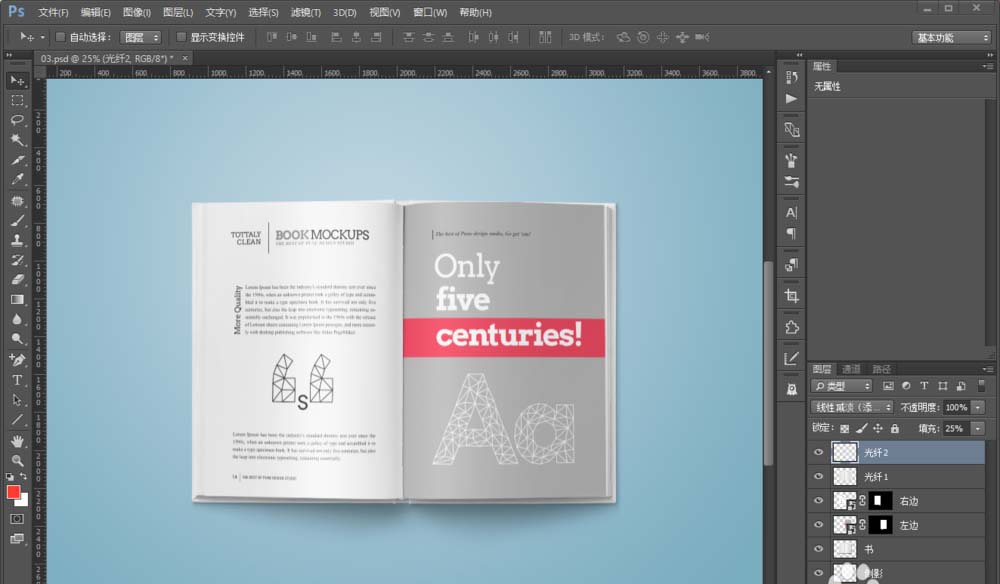Select the 左边 layer by name
1000x584 pixels.
(x=908, y=525)
